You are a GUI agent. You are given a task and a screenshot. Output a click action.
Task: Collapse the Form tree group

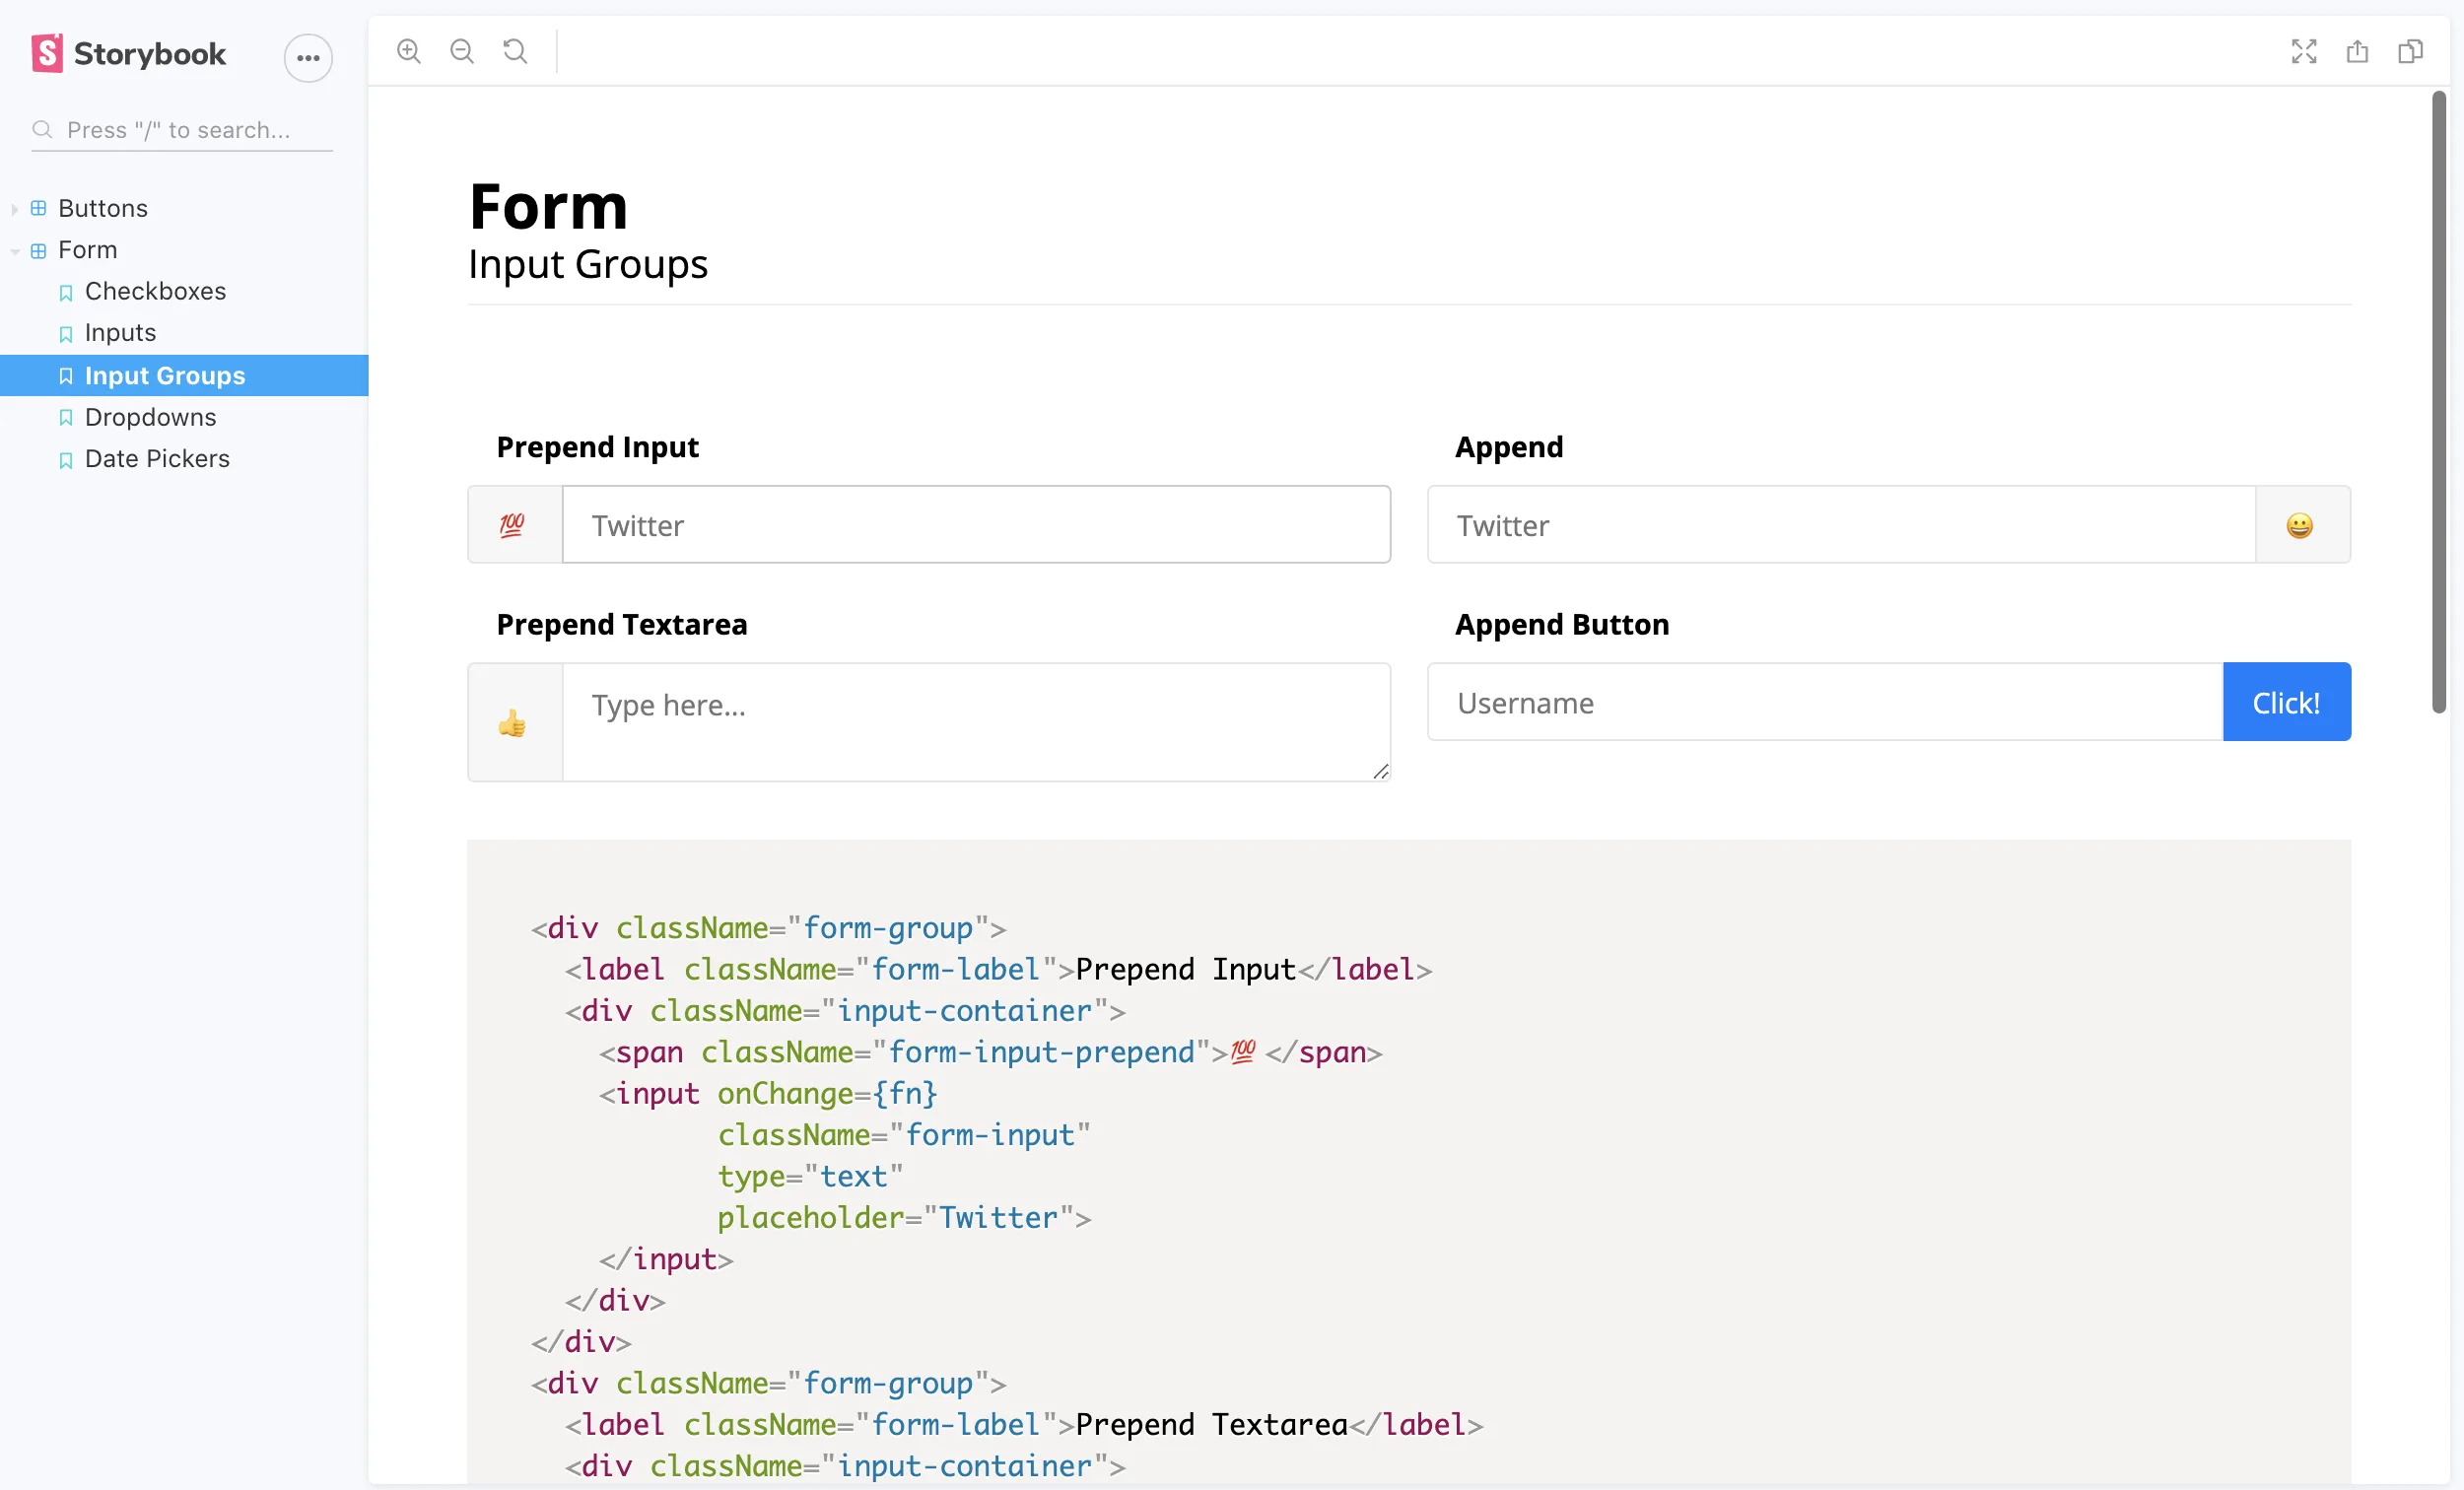86,249
